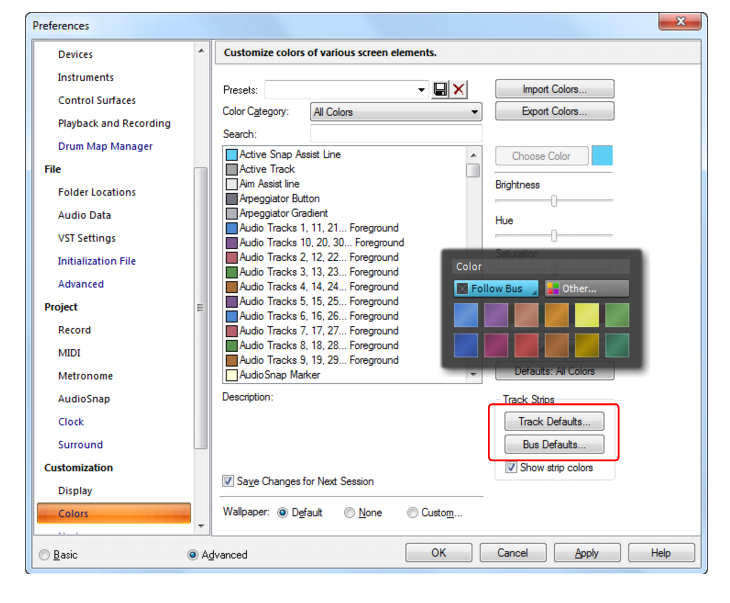Click the save preset floppy disk icon
730x603 pixels.
(x=440, y=90)
